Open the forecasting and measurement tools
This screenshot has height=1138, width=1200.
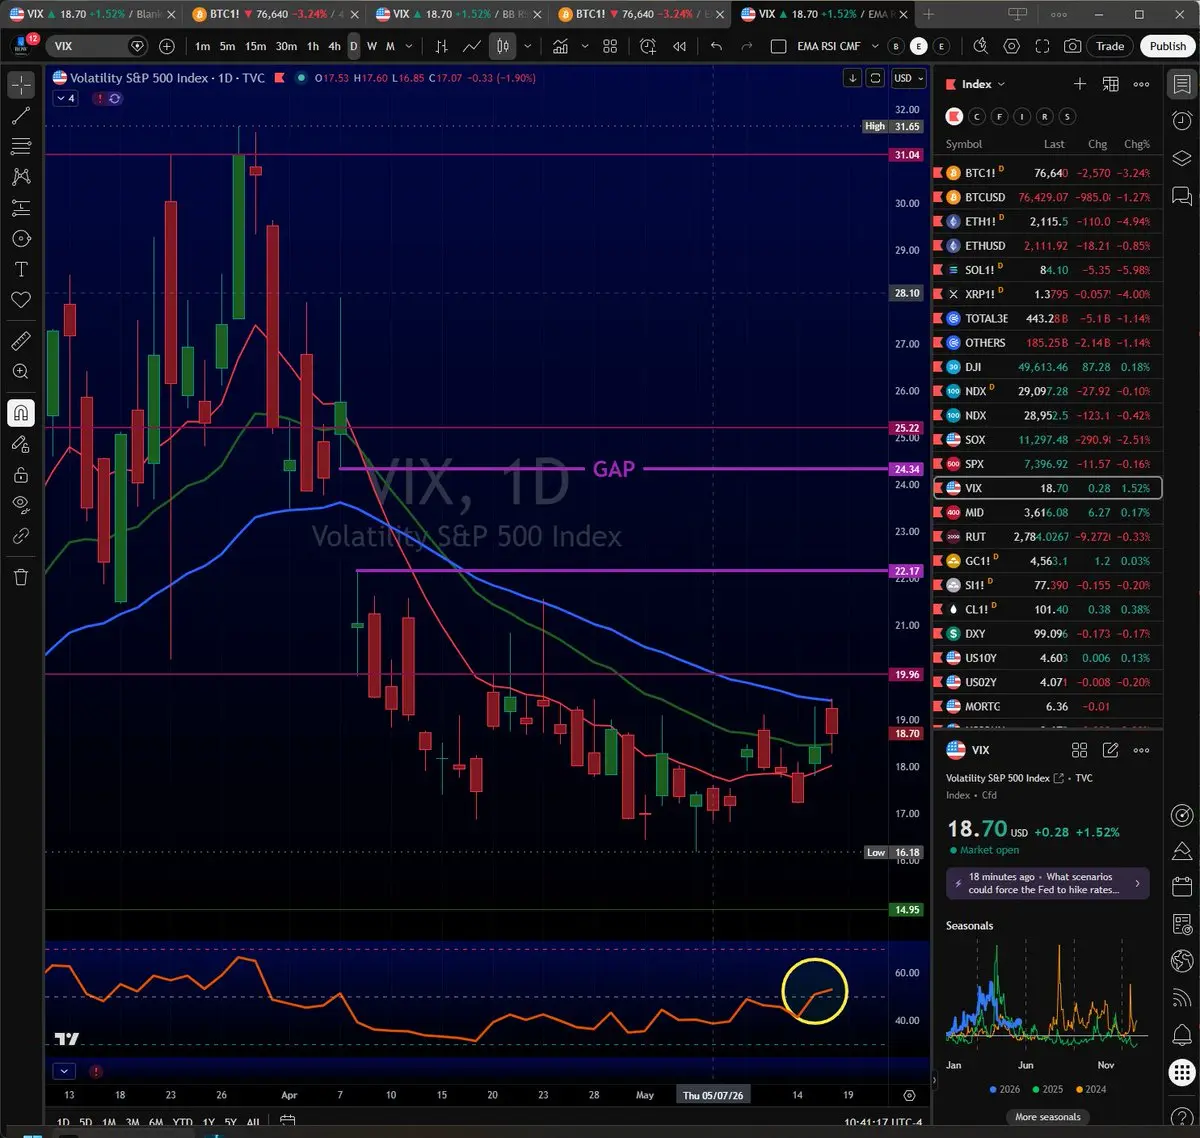point(21,208)
